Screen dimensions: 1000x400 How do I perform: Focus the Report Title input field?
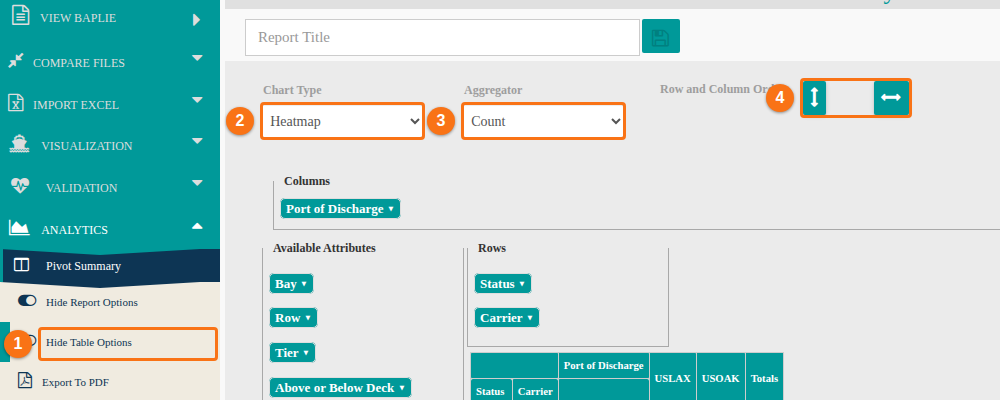[x=443, y=37]
